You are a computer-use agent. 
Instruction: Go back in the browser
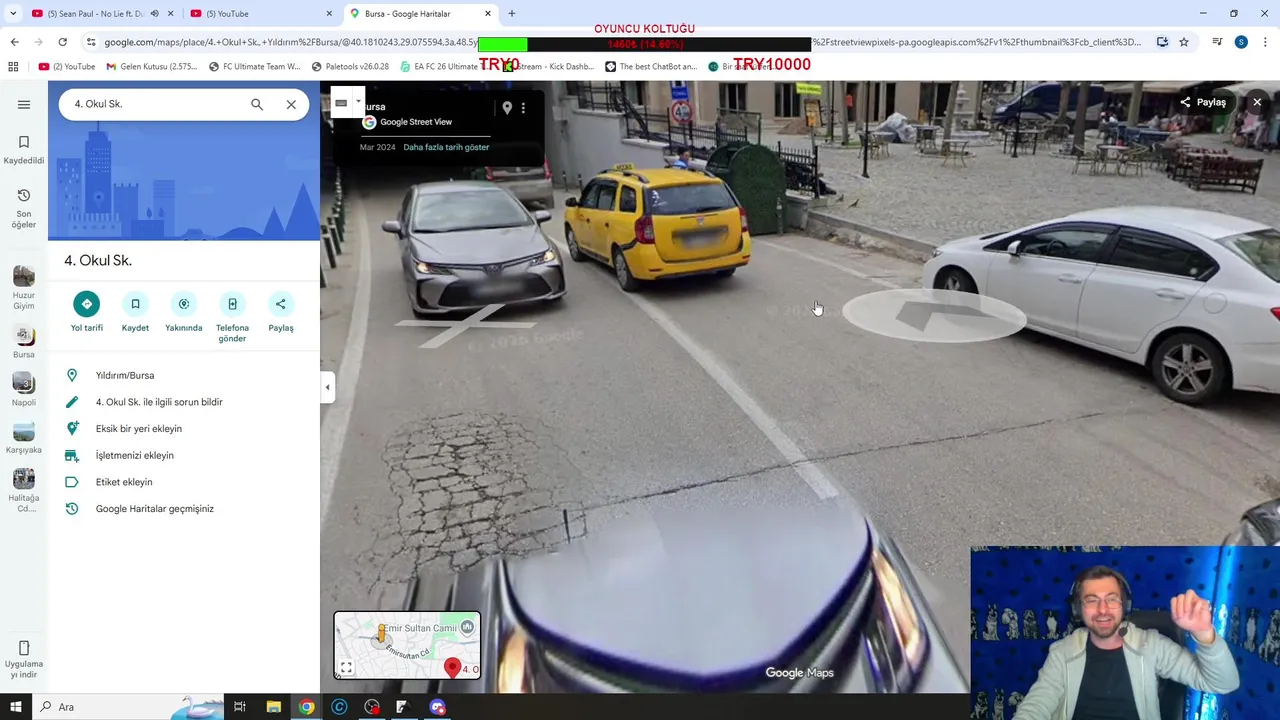(x=14, y=42)
